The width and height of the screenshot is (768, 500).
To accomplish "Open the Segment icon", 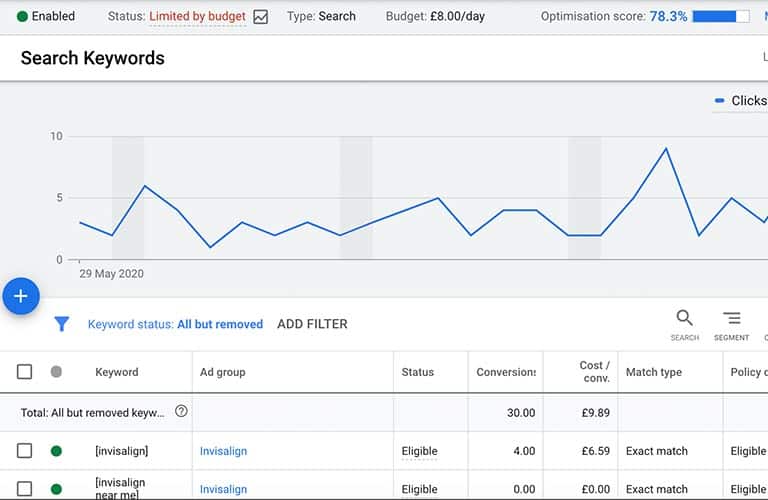I will tap(731, 319).
